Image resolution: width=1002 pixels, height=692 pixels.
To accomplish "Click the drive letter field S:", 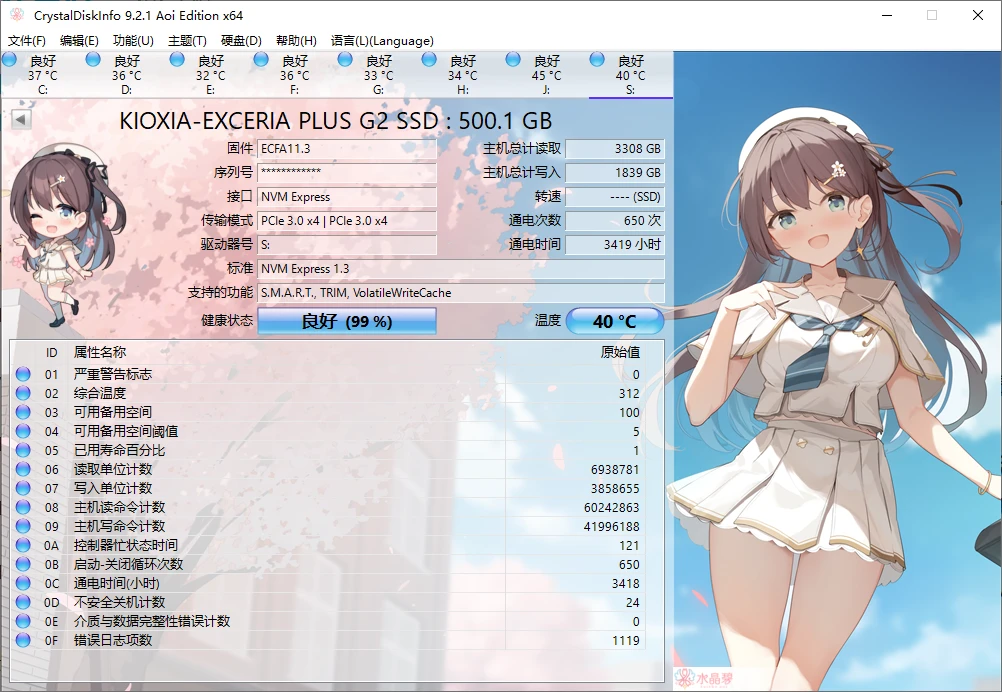I will [347, 245].
